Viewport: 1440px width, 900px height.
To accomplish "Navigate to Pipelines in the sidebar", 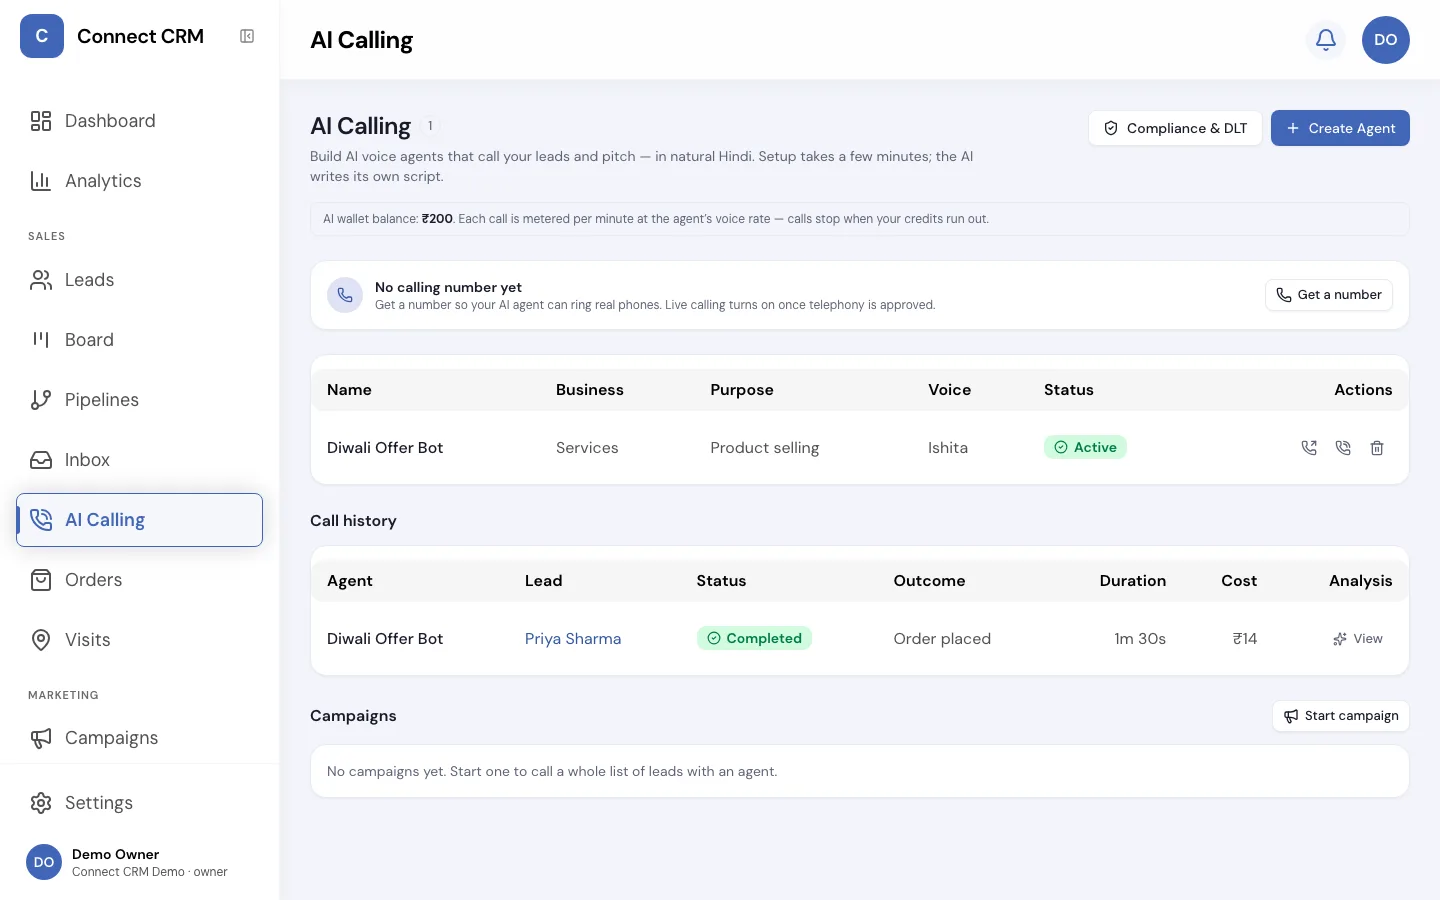I will (140, 400).
